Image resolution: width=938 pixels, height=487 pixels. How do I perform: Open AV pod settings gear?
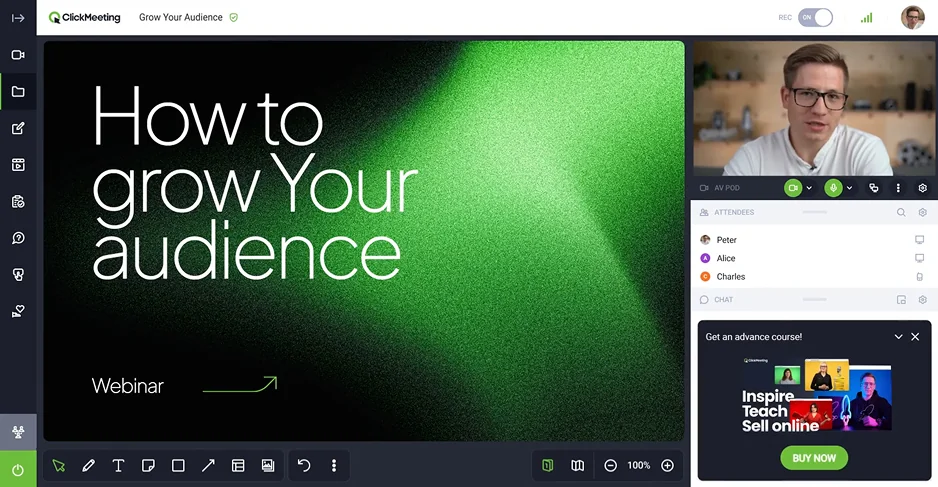tap(922, 188)
